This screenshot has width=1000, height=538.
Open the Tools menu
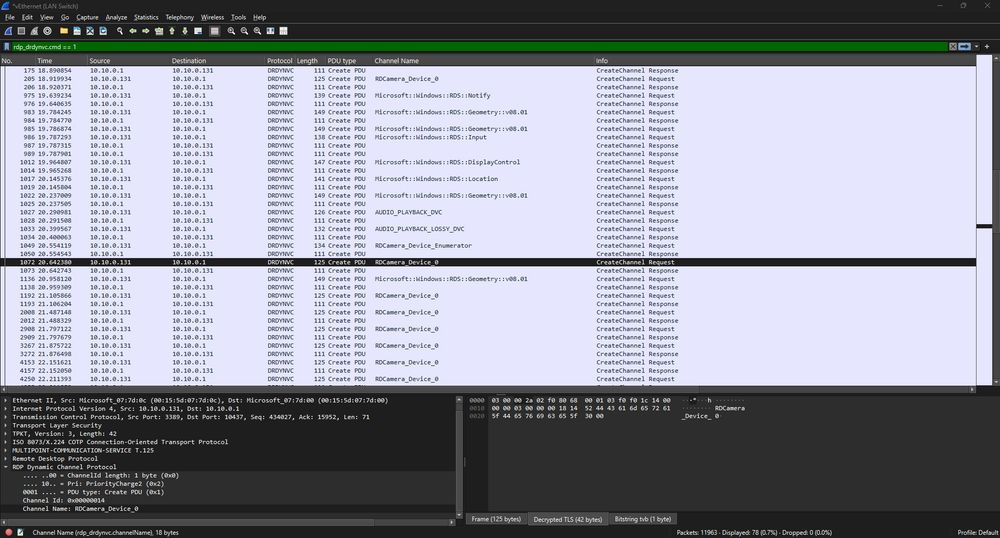pos(239,17)
